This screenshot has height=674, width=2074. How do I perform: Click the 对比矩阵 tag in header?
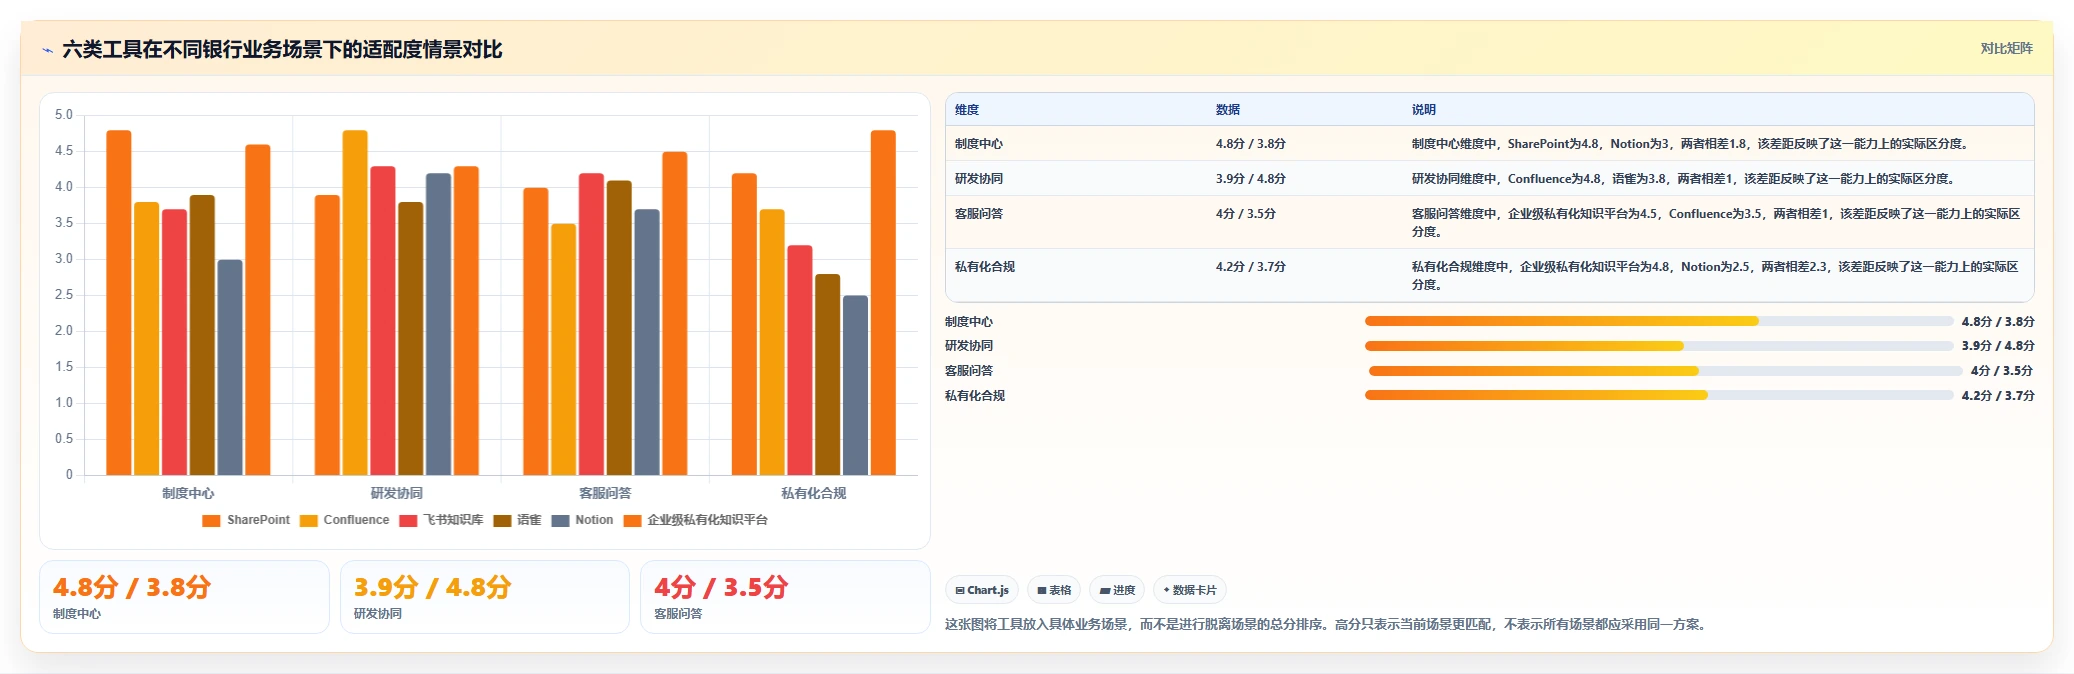pos(2006,48)
